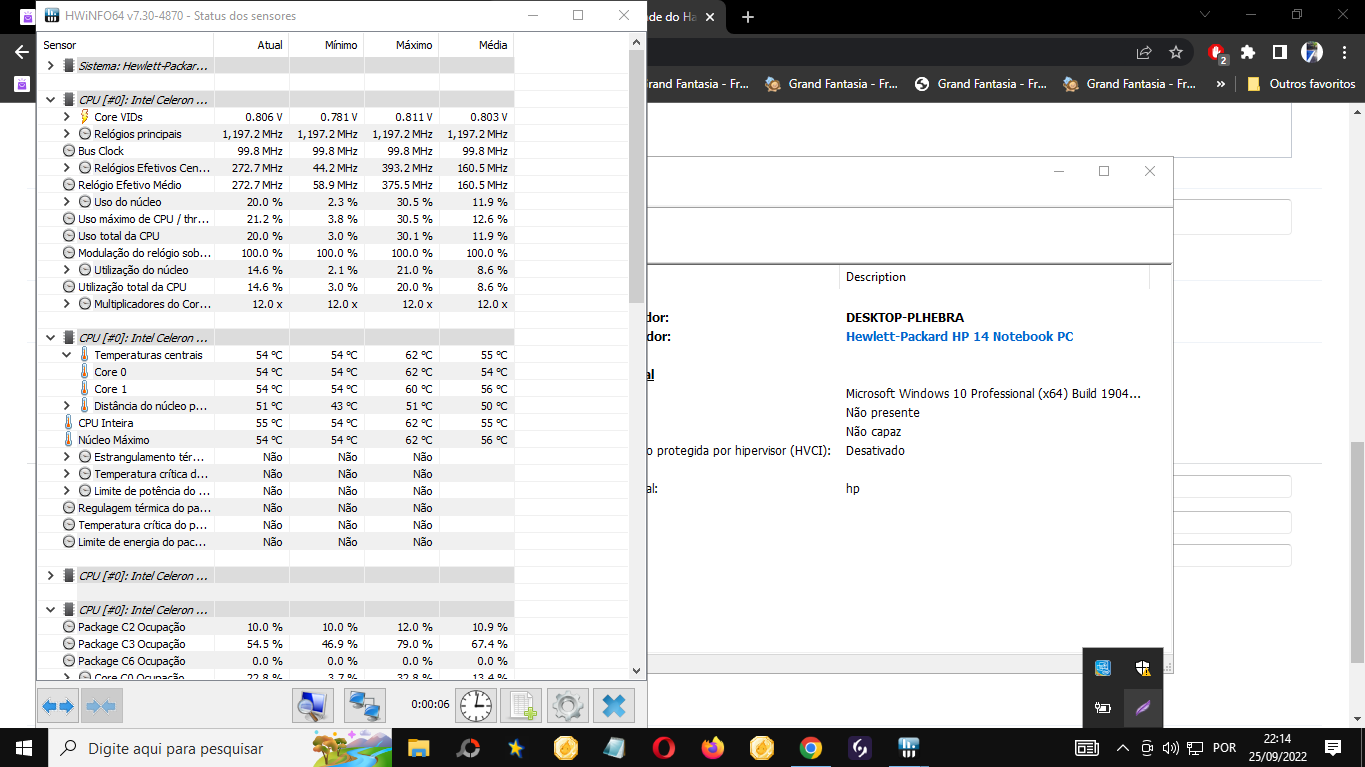The width and height of the screenshot is (1365, 767).
Task: Click the POR language indicator
Action: (x=1224, y=748)
